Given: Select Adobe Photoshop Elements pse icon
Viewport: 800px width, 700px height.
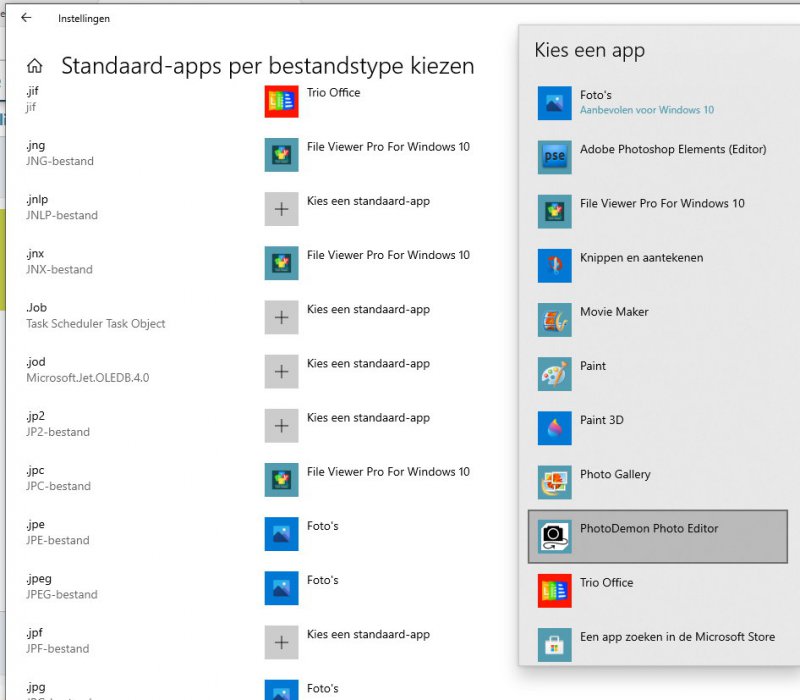Looking at the screenshot, I should [555, 157].
